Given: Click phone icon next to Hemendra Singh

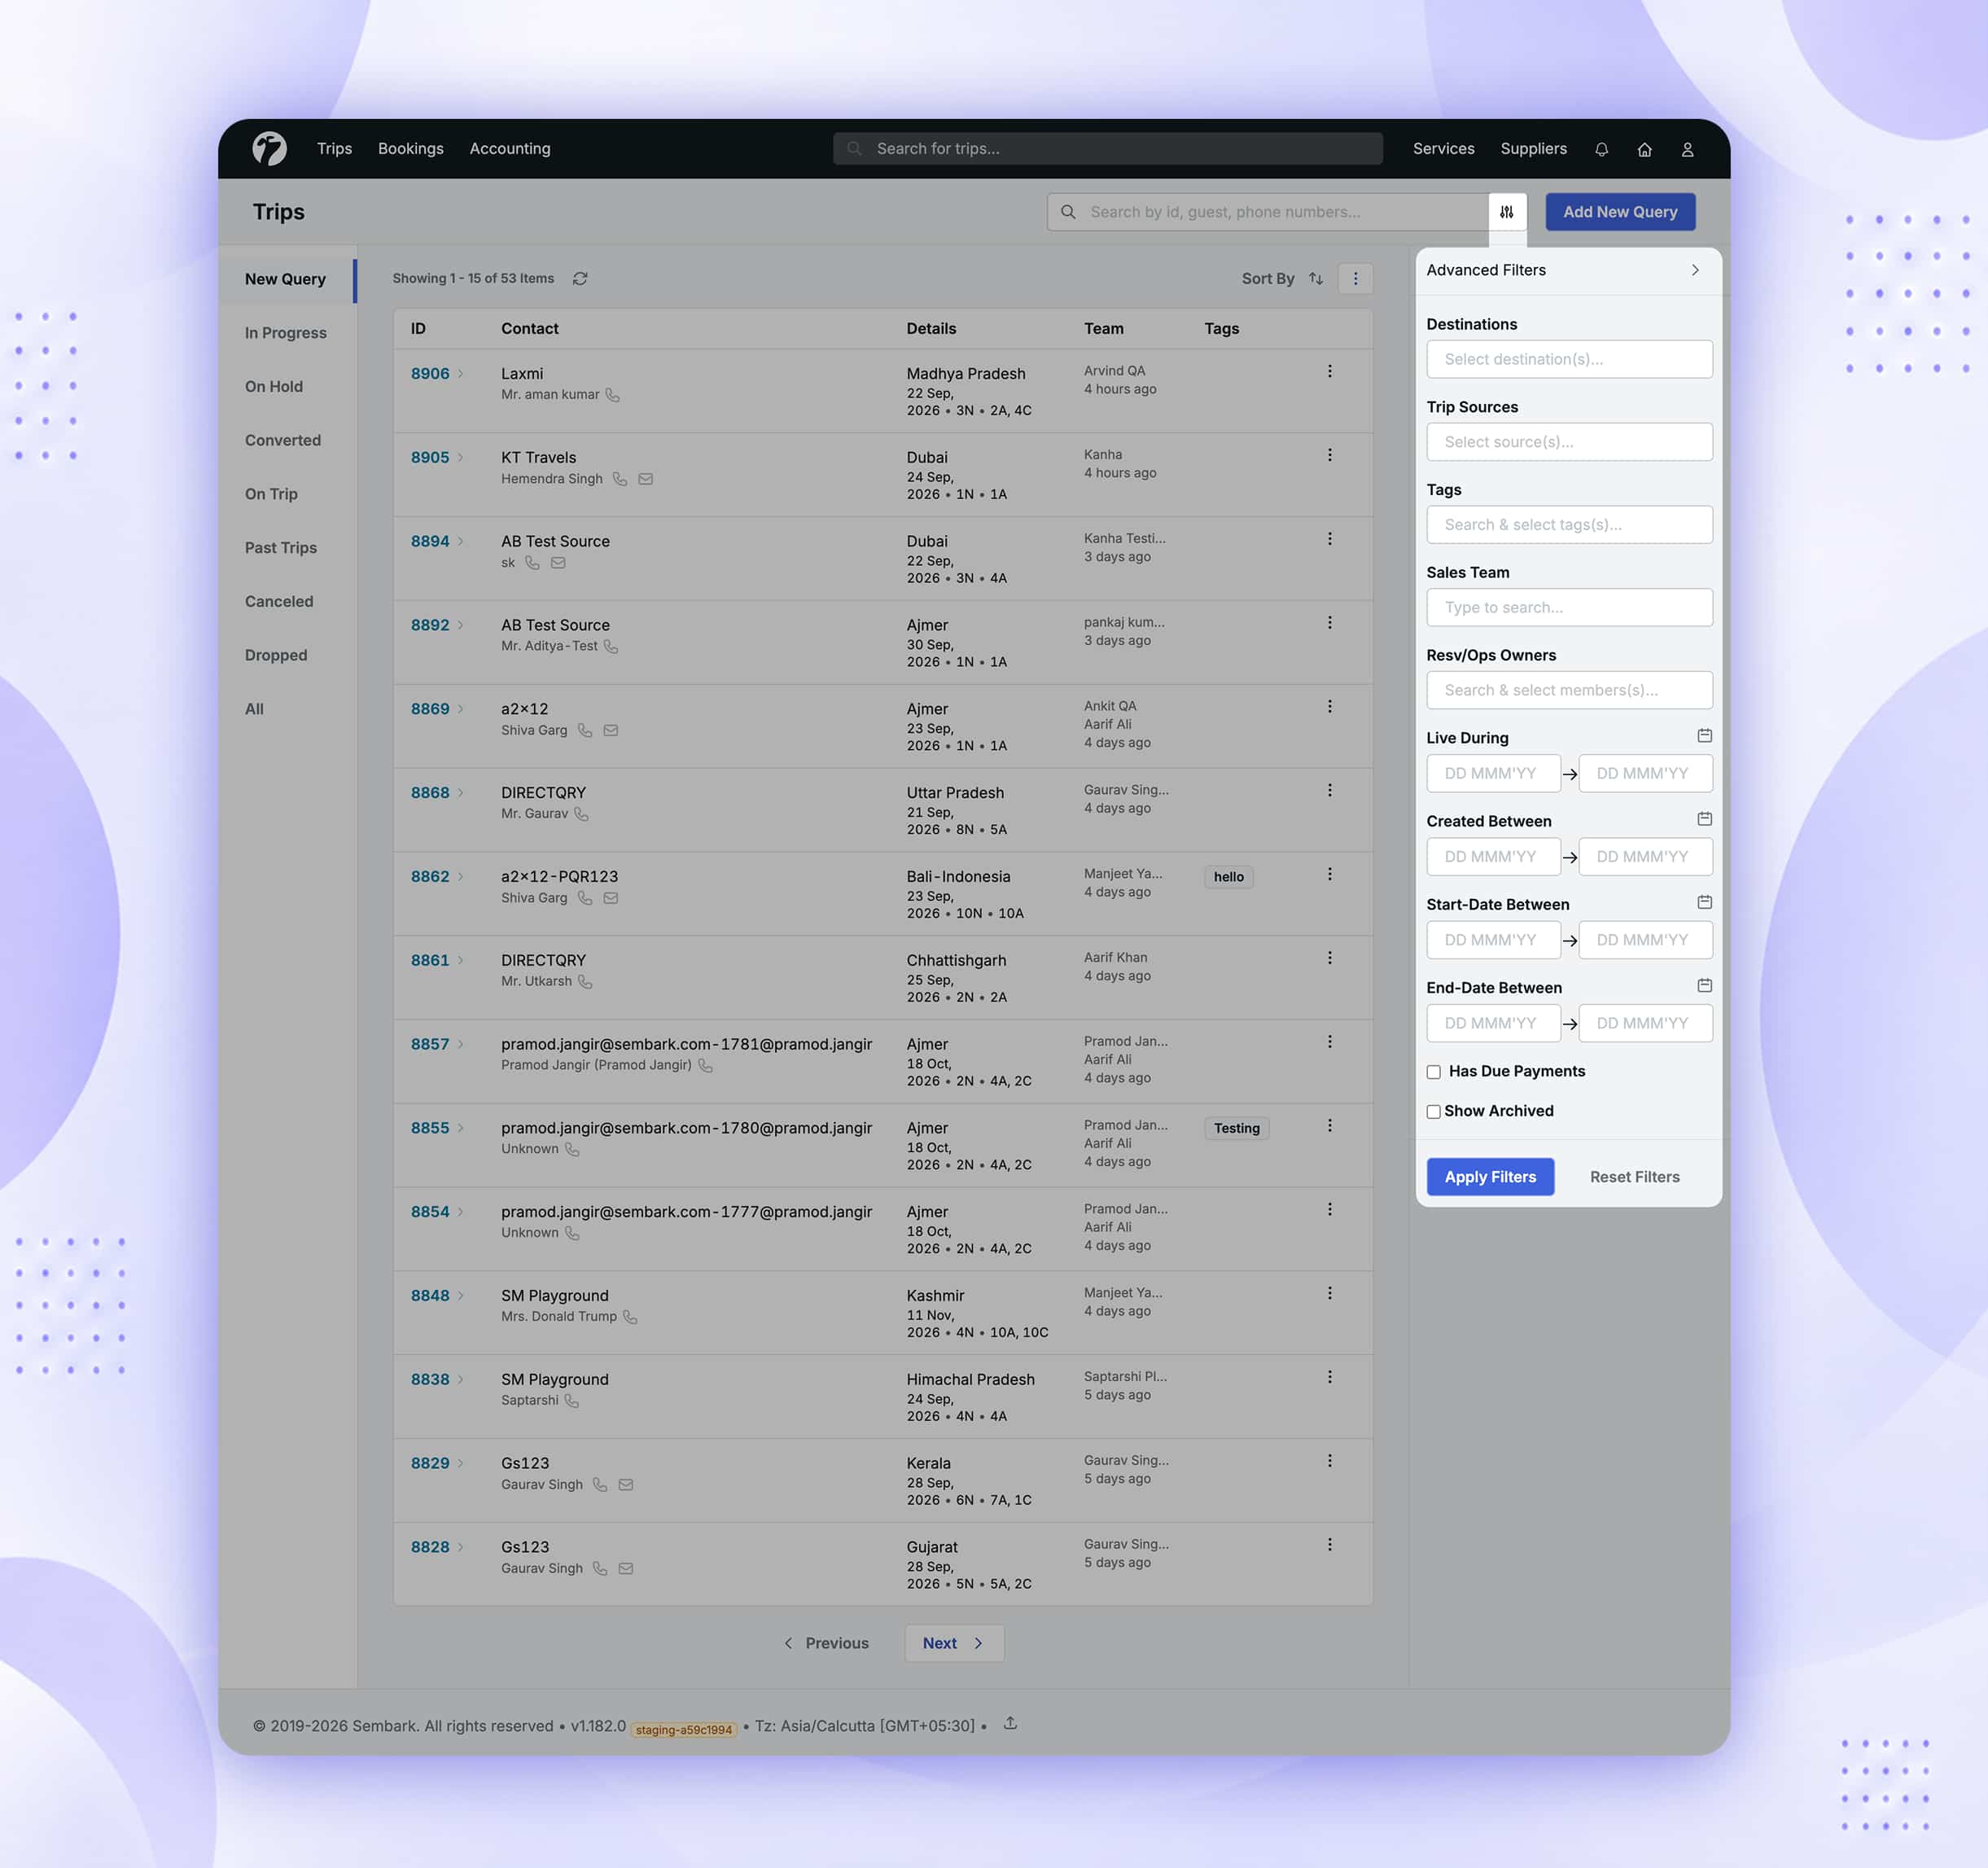Looking at the screenshot, I should [x=620, y=479].
